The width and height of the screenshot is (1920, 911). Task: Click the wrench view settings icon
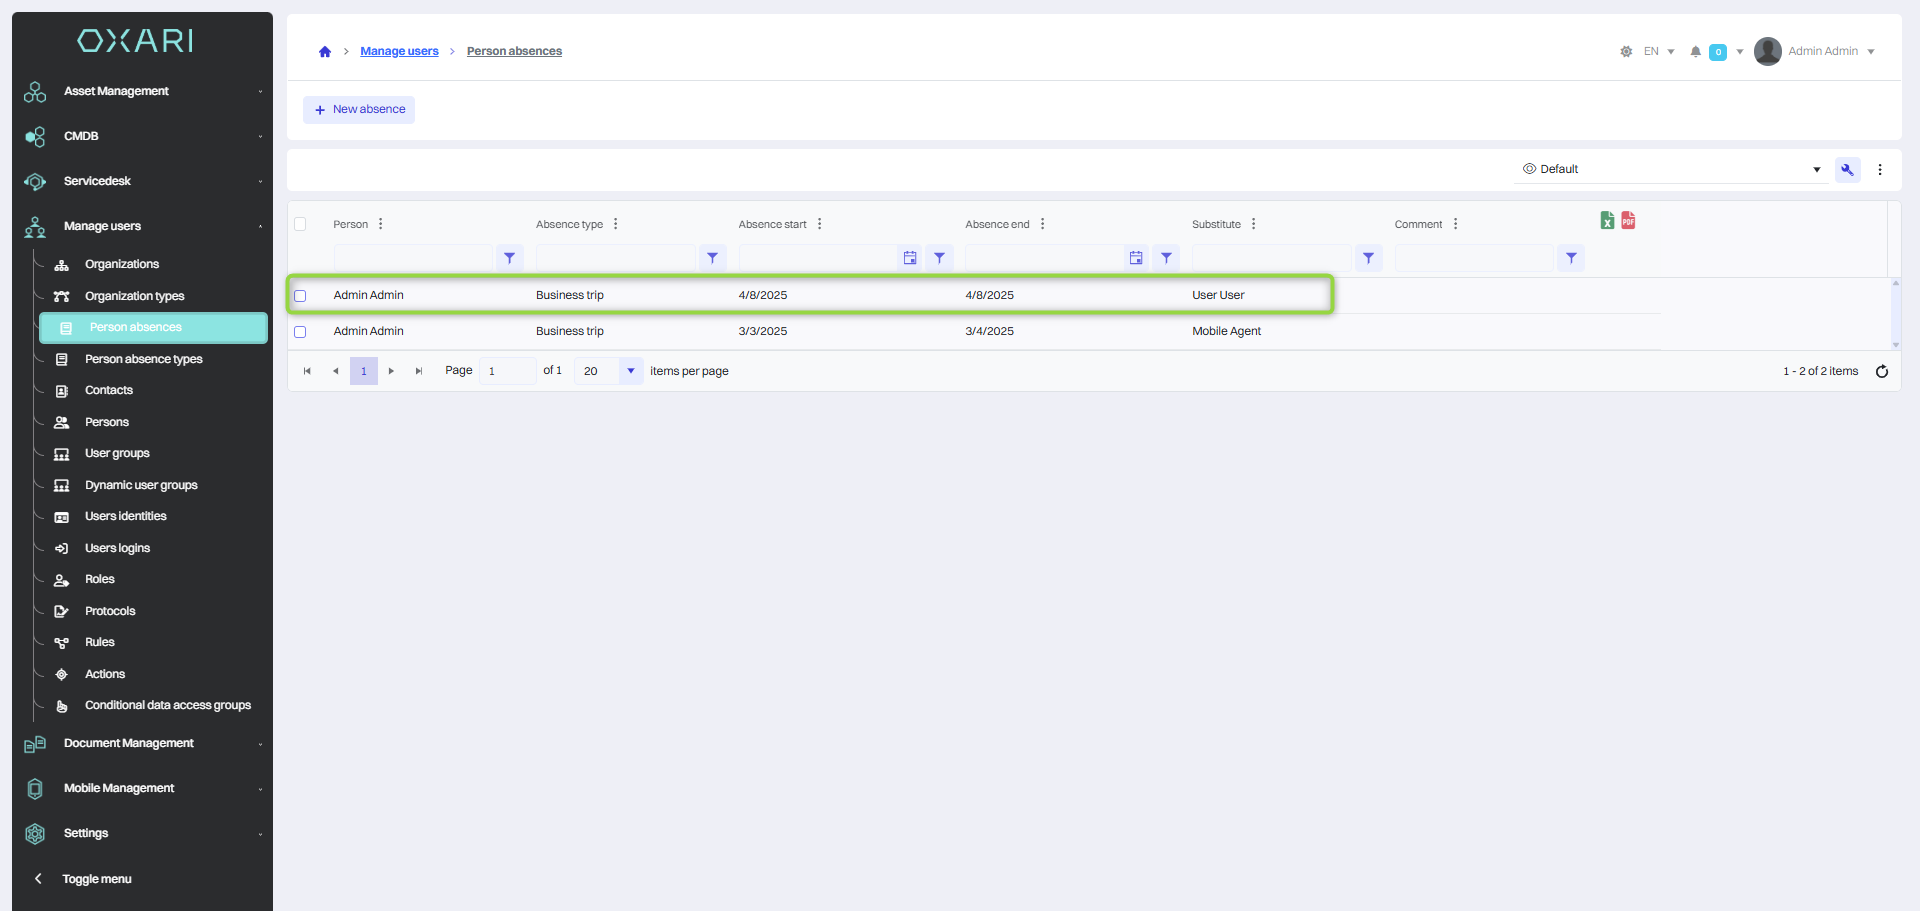pos(1847,170)
